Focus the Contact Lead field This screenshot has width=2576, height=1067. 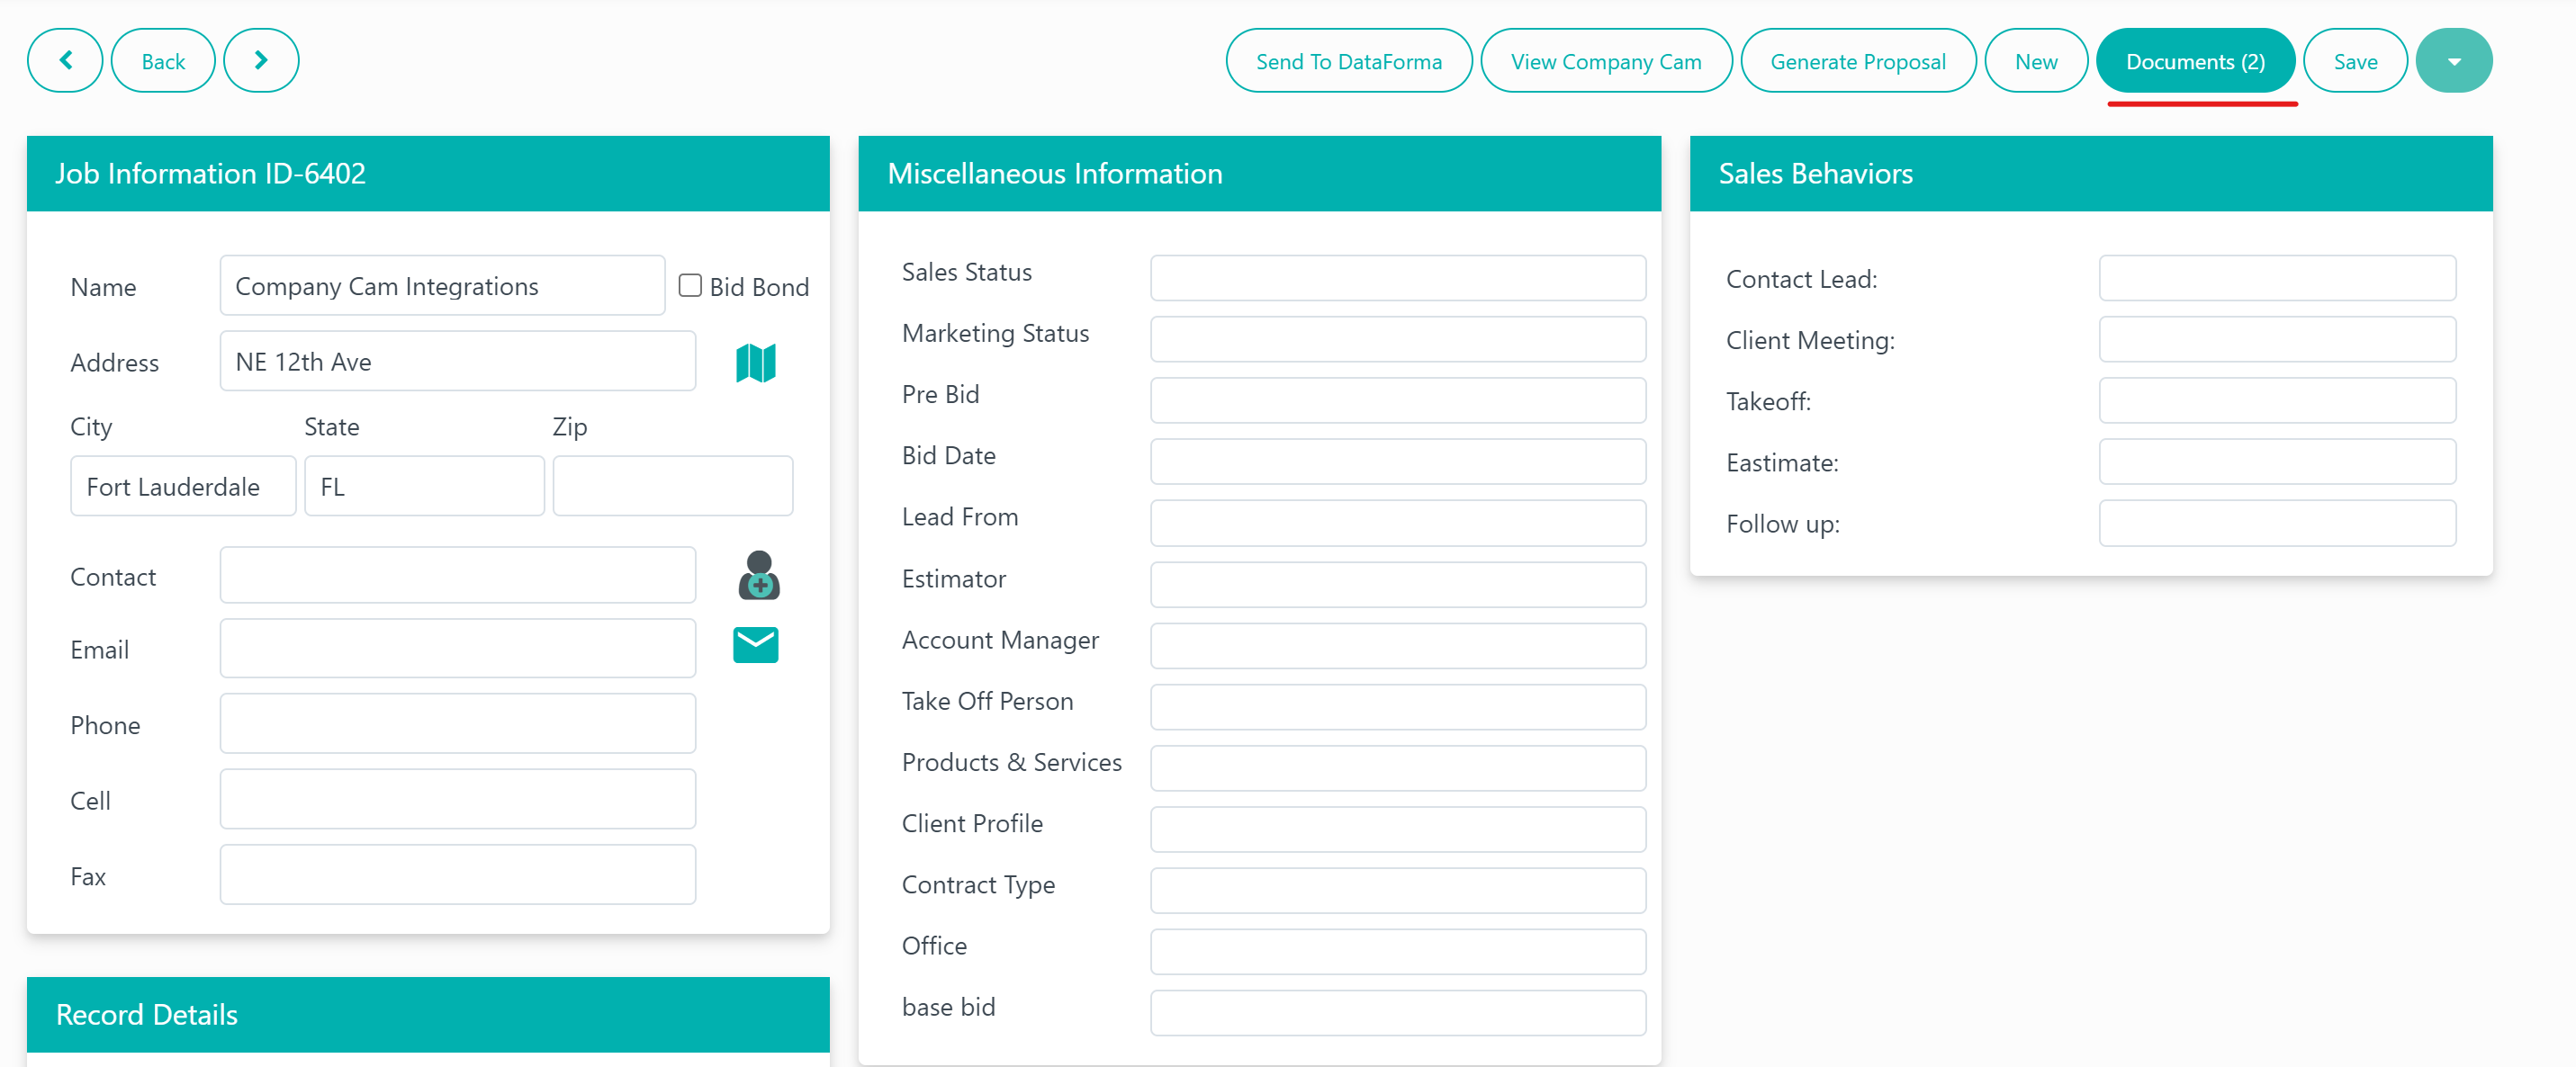pyautogui.click(x=2277, y=278)
